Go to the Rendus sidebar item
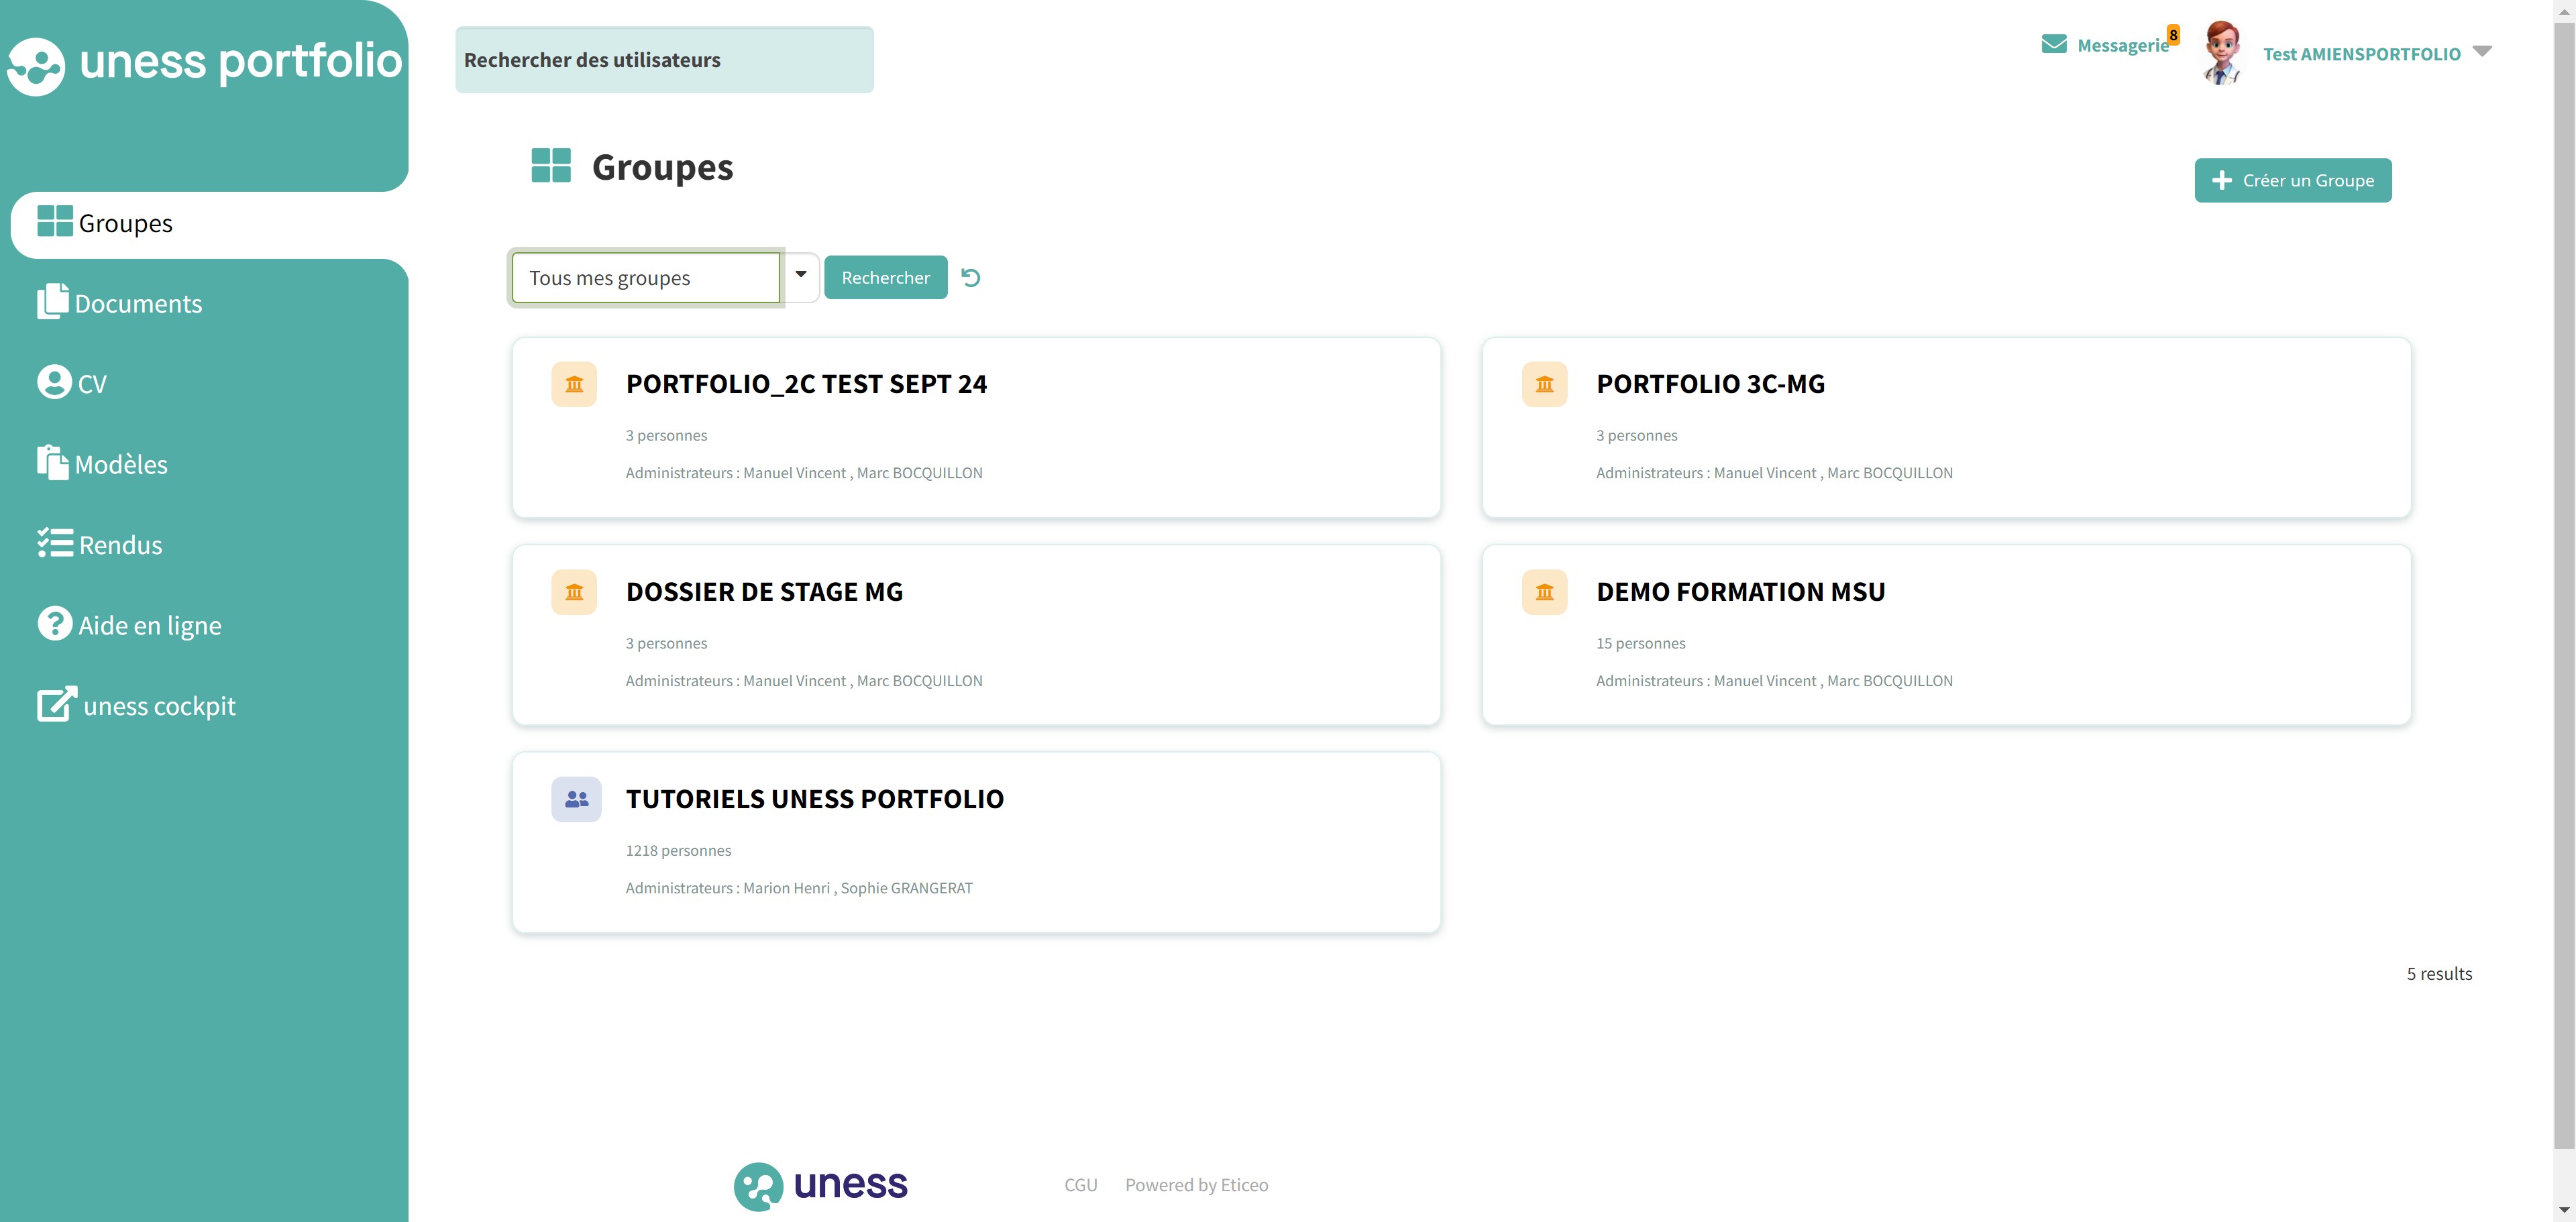2576x1222 pixels. 120,545
